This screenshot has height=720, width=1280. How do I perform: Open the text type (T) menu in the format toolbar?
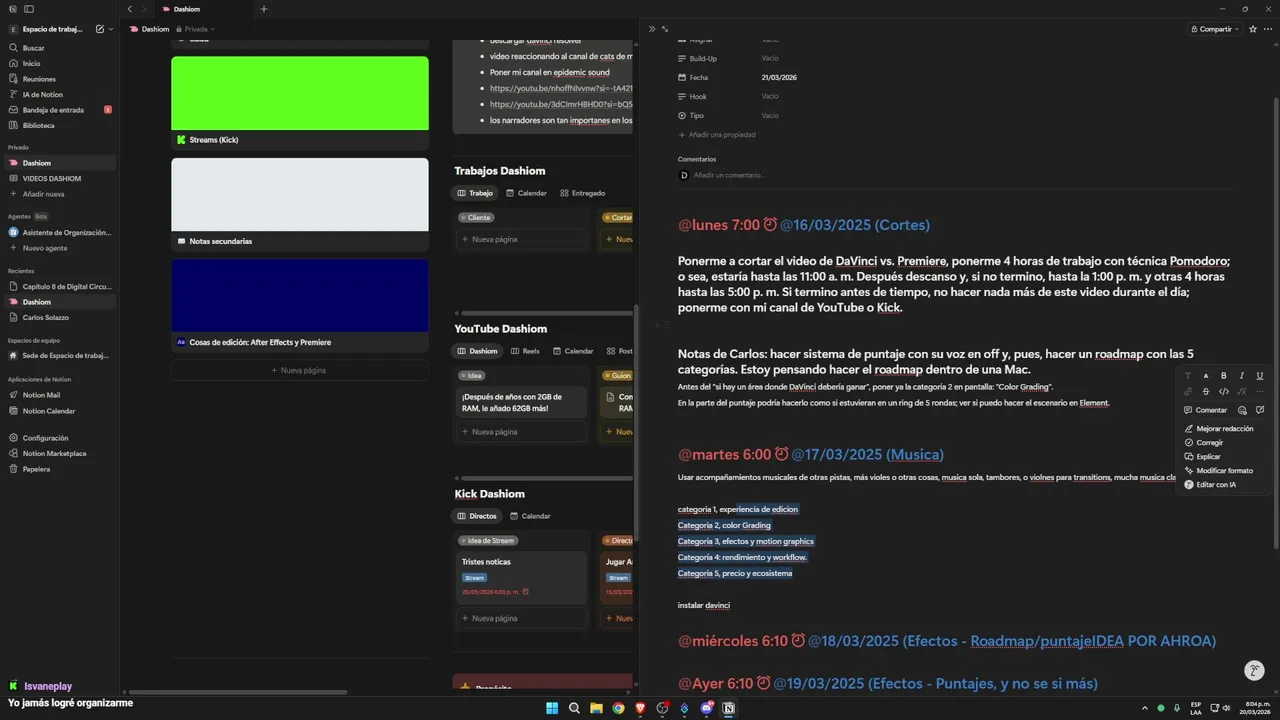point(1188,376)
